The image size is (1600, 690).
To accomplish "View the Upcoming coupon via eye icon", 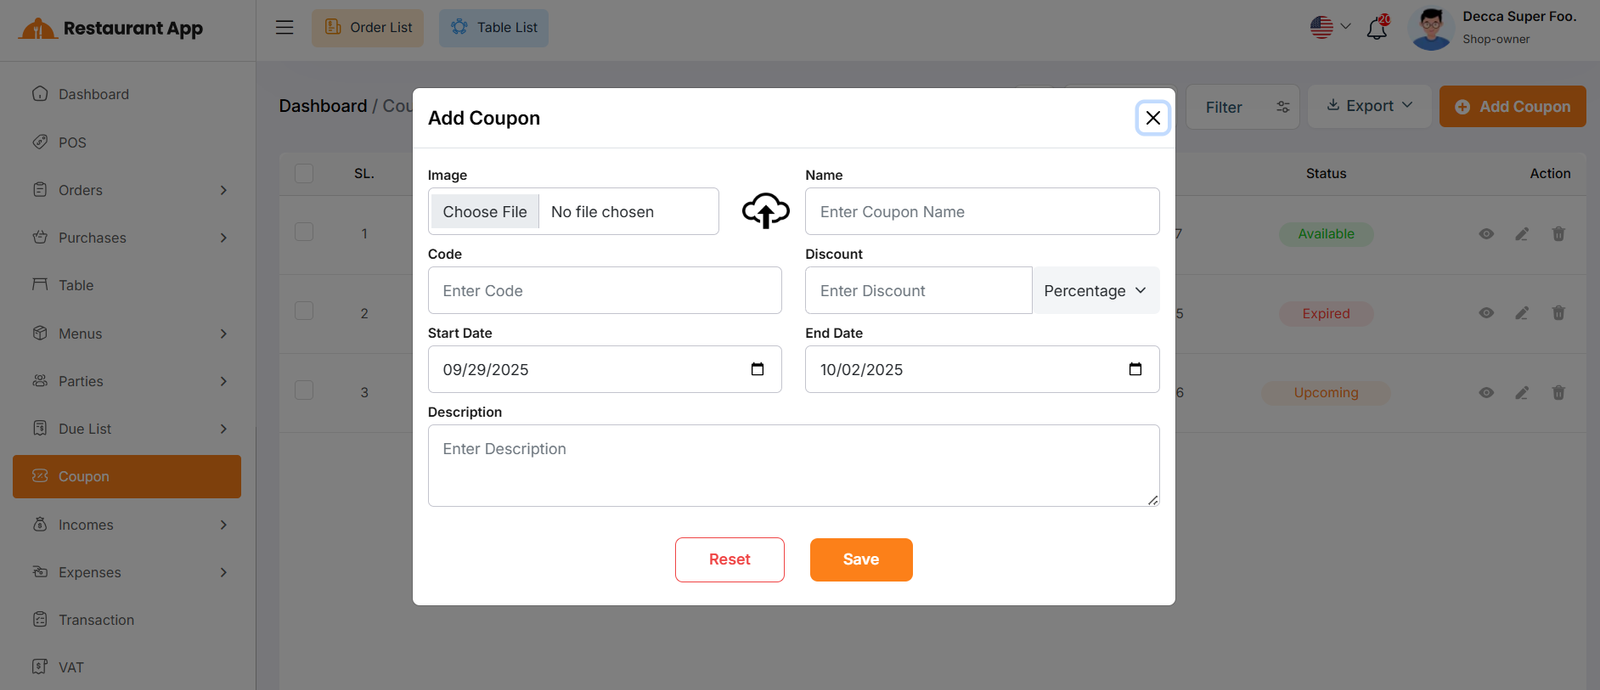I will (1486, 393).
